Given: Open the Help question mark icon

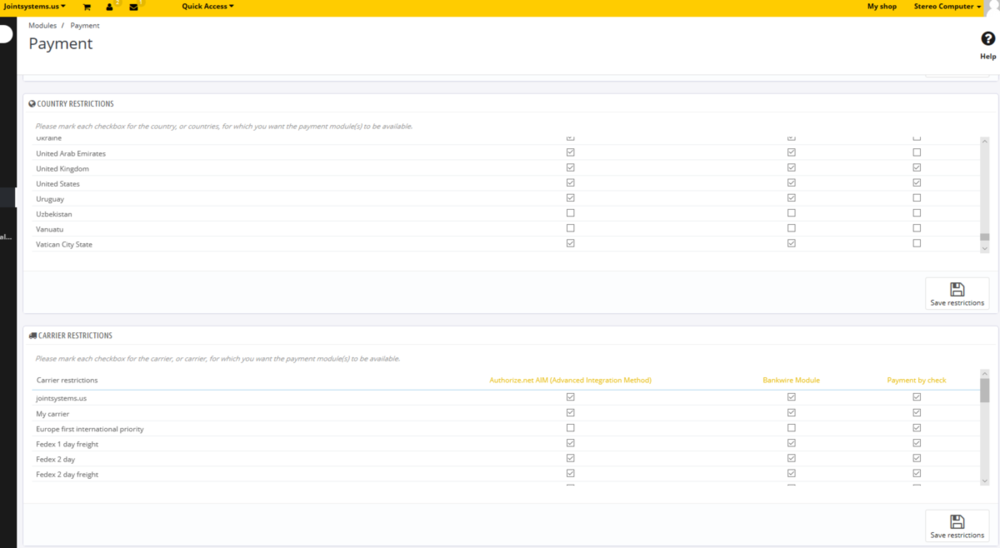Looking at the screenshot, I should (987, 40).
